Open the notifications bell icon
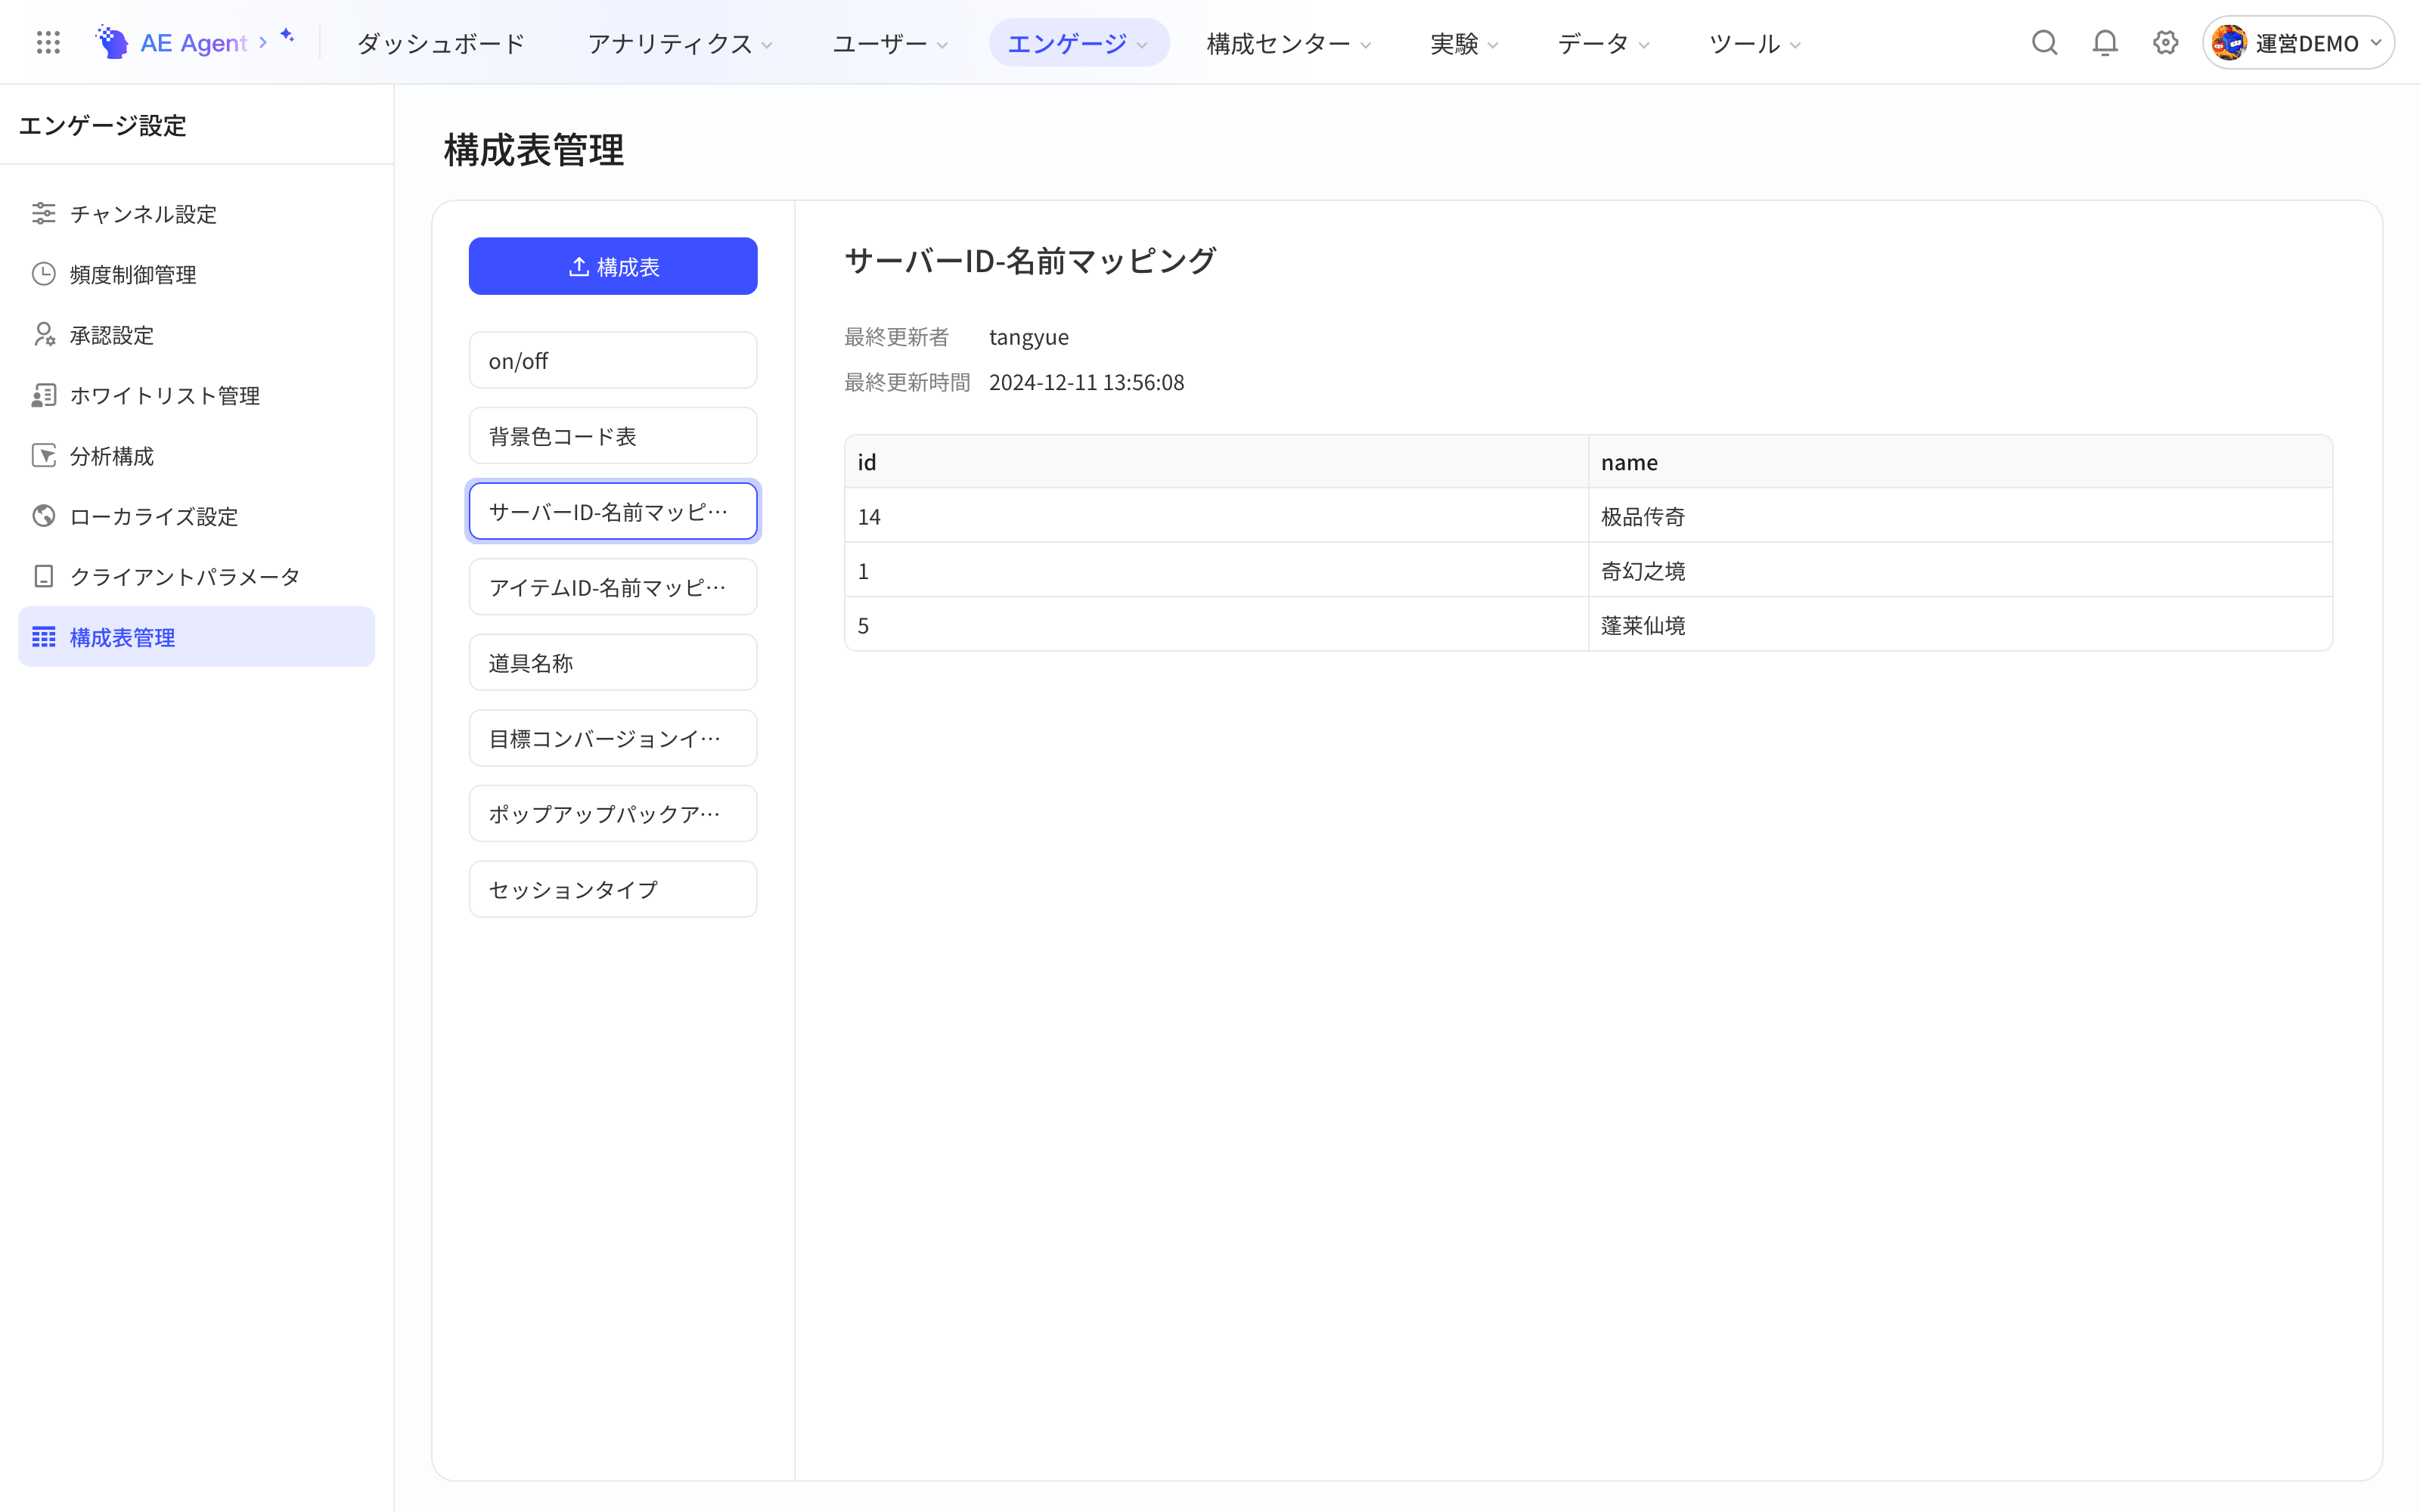 coord(2105,43)
